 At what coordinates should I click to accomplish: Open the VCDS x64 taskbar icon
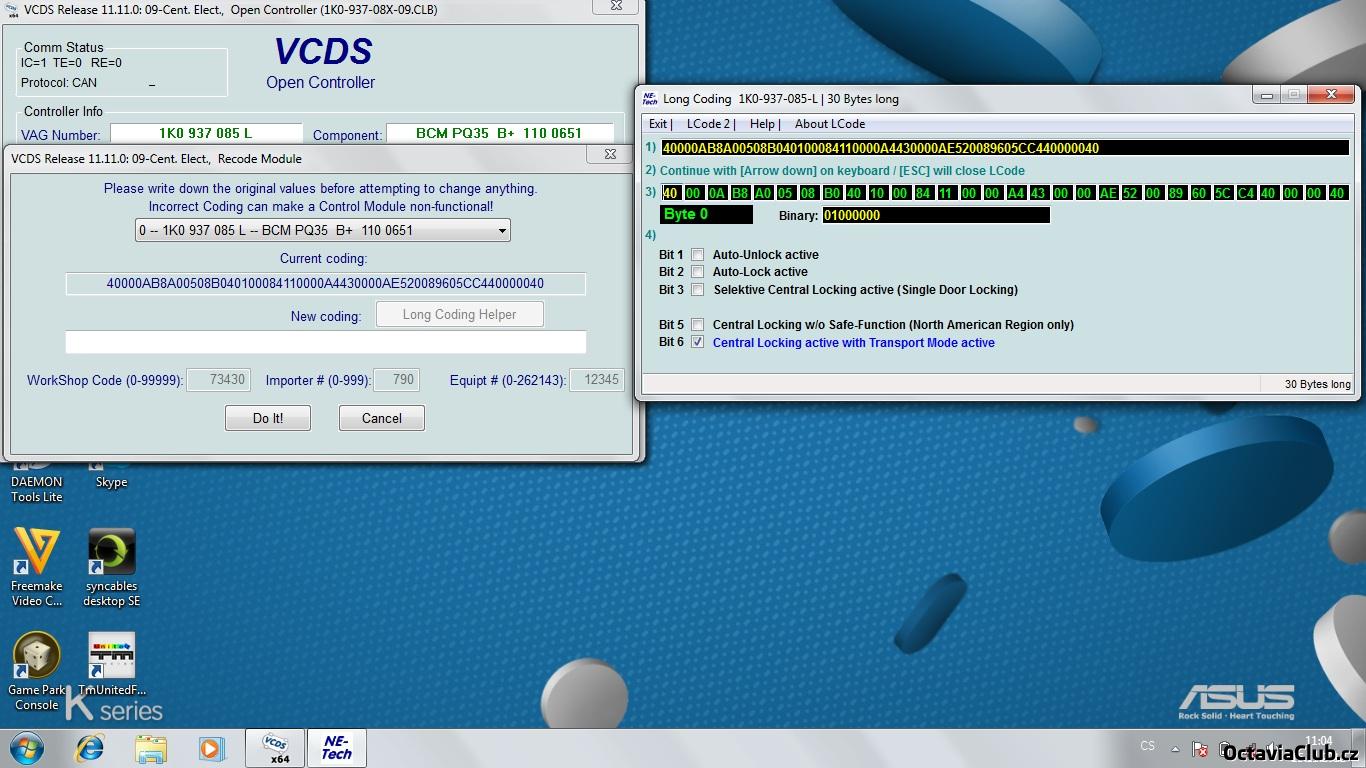coord(275,748)
